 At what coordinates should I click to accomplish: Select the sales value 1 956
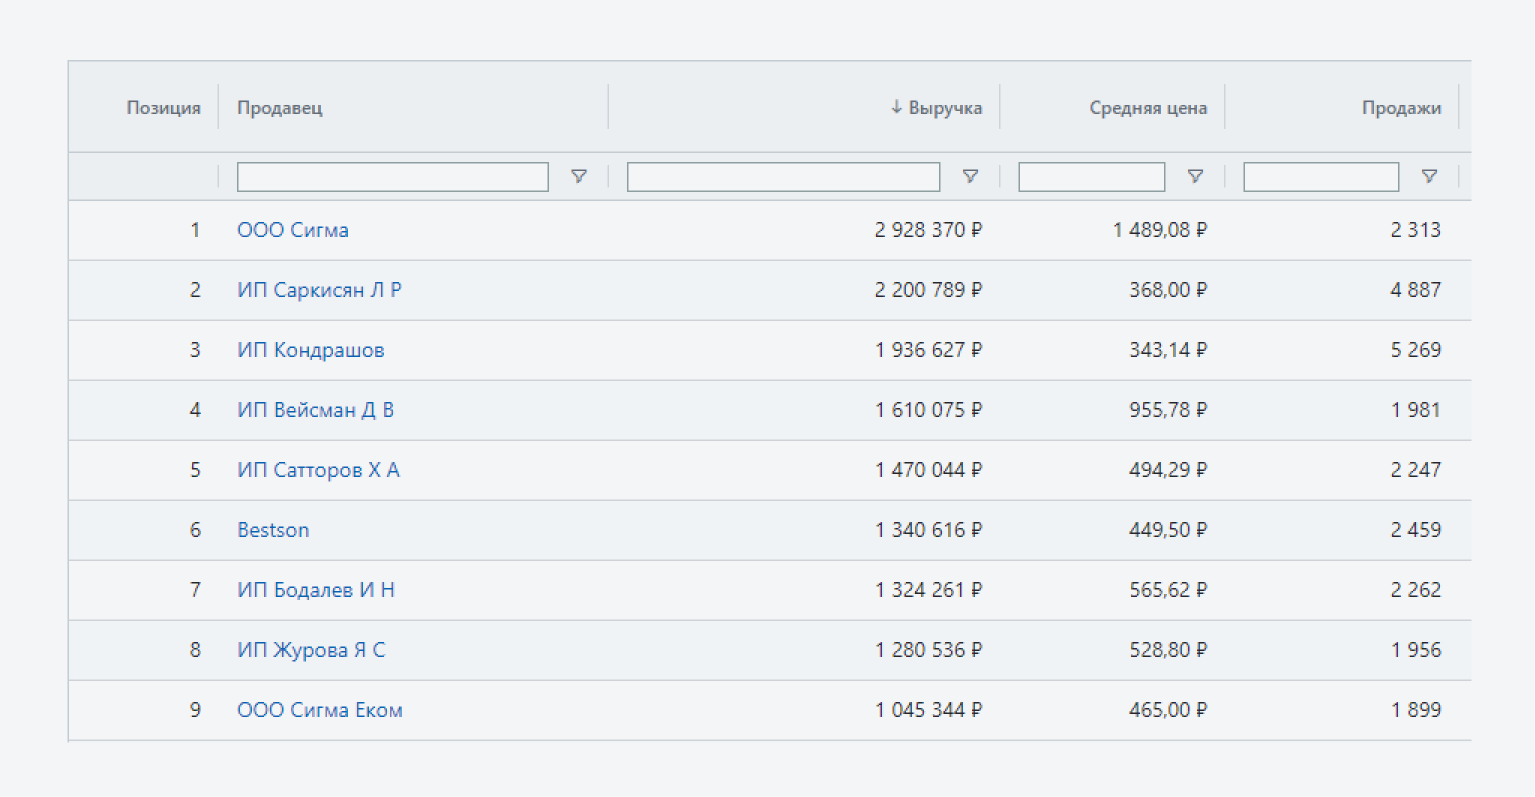coord(1415,650)
